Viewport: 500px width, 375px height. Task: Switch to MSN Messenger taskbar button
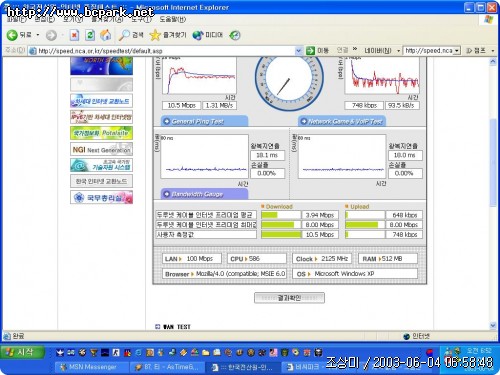[x=90, y=367]
